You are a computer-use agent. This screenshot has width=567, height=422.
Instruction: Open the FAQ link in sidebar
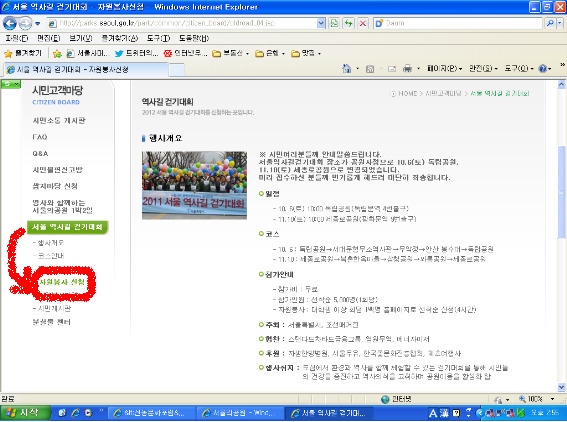(40, 137)
